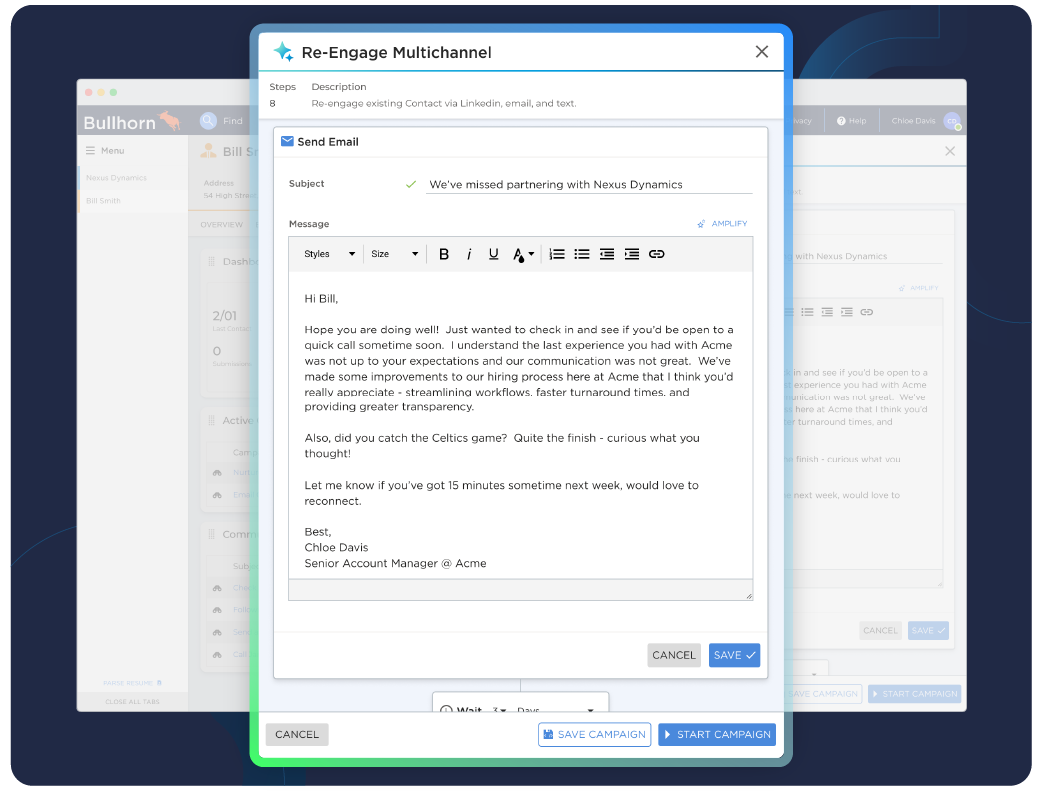Image resolution: width=1043 pixels, height=791 pixels.
Task: Grab the message editor resize handle
Action: (749, 596)
